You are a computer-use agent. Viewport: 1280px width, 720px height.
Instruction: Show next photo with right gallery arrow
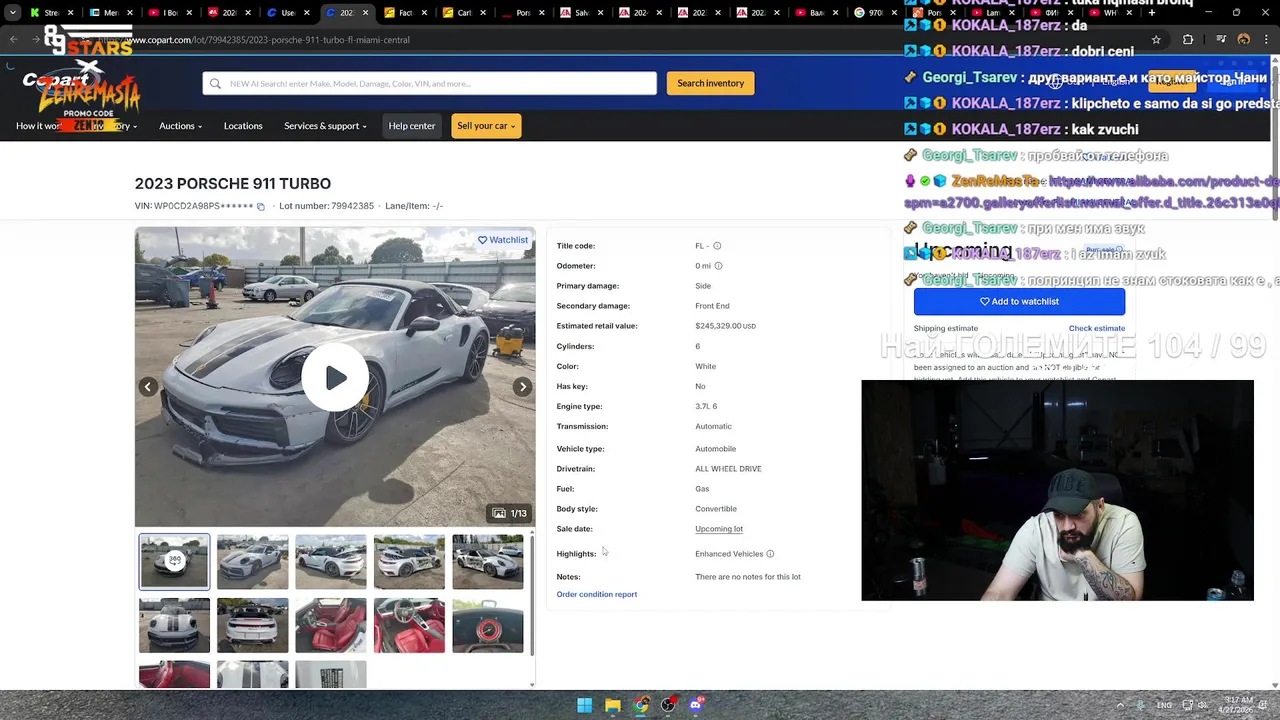522,387
